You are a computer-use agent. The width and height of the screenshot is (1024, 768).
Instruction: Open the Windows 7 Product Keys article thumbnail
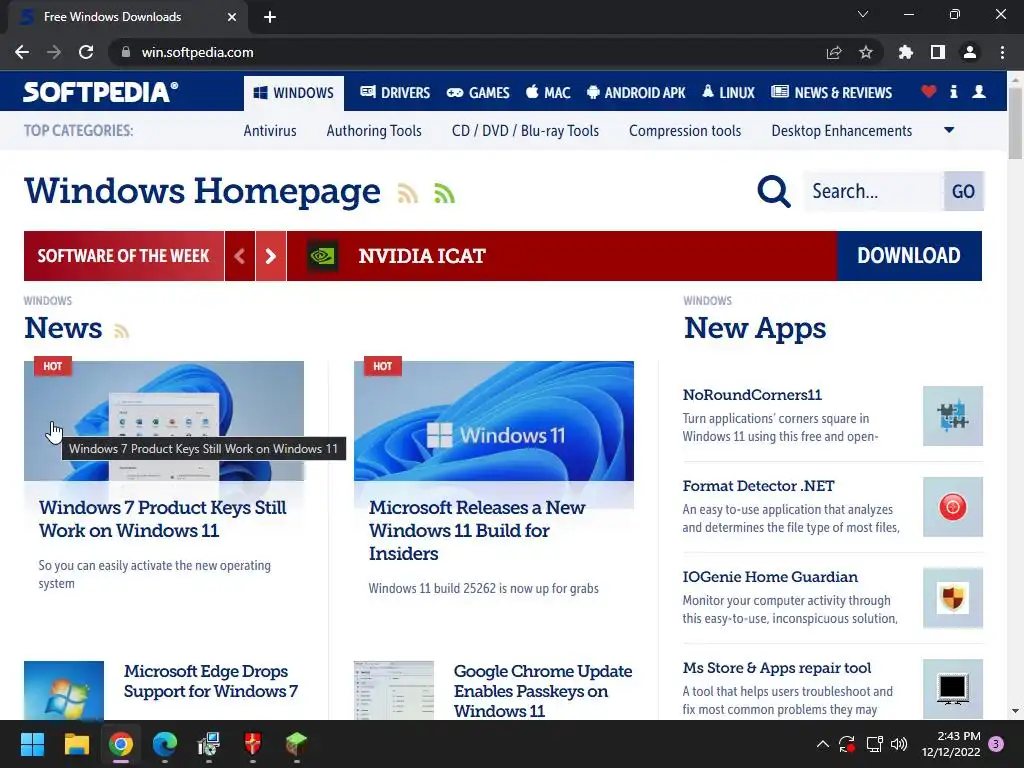point(163,421)
